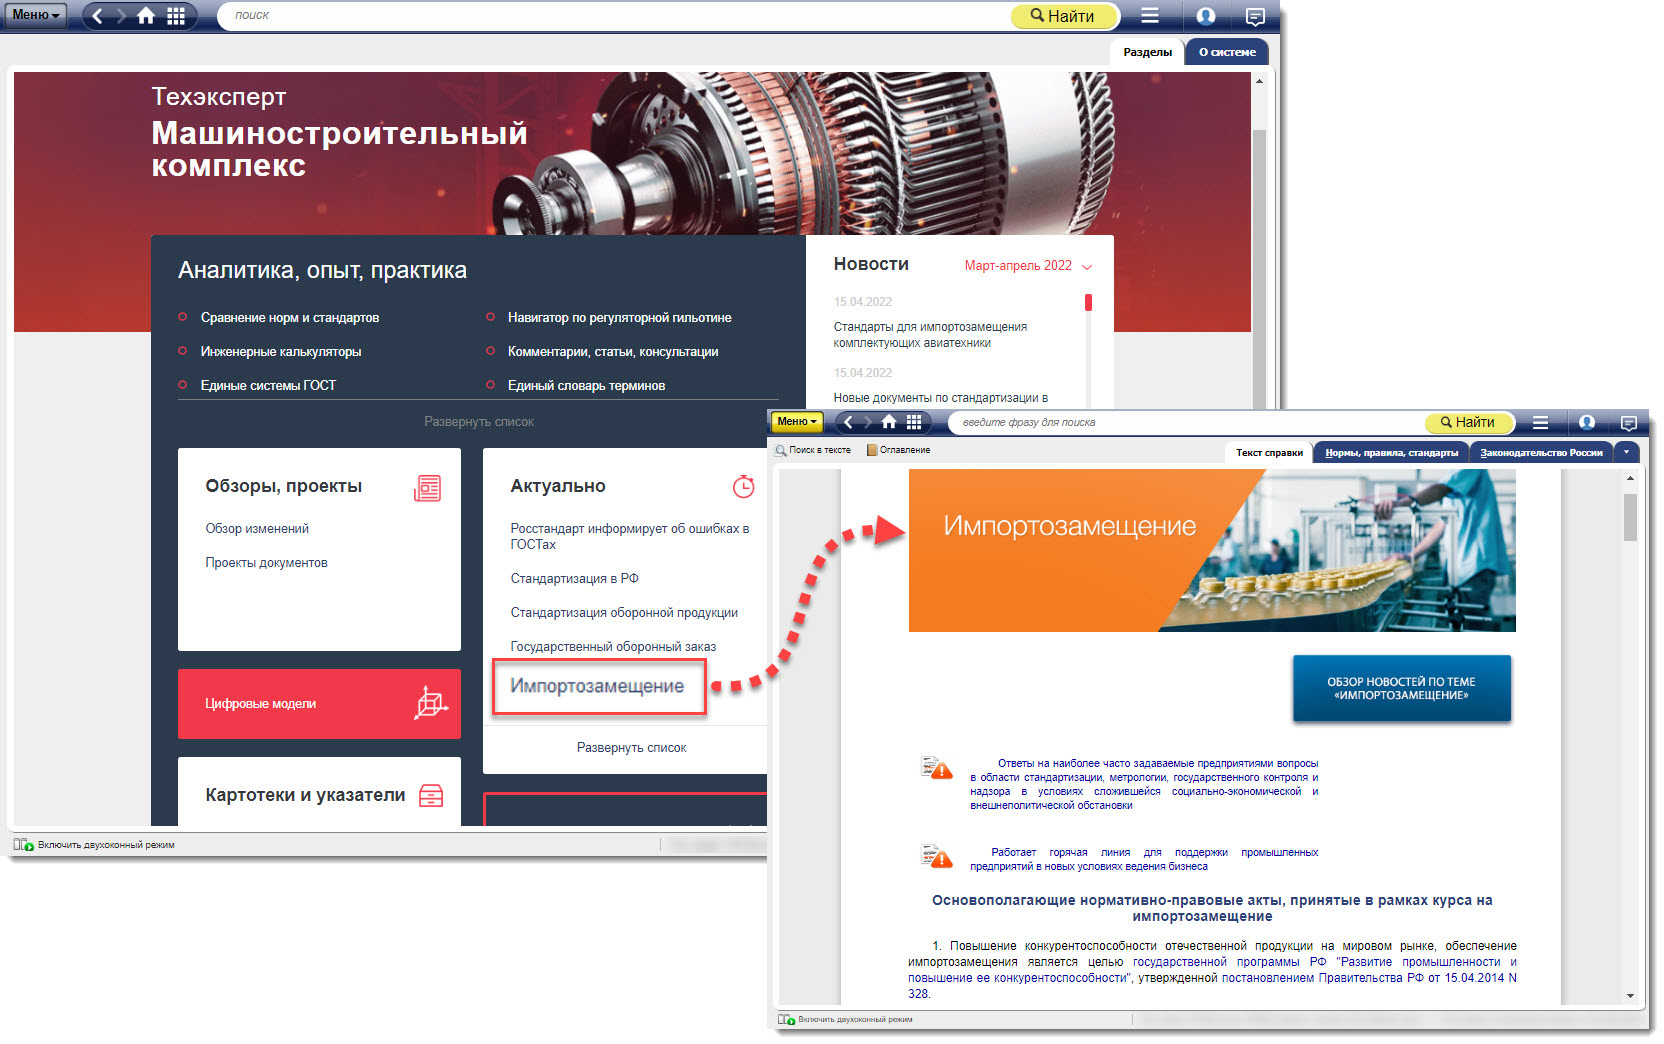
Task: Go back using the arrow in the front window
Action: (x=848, y=422)
